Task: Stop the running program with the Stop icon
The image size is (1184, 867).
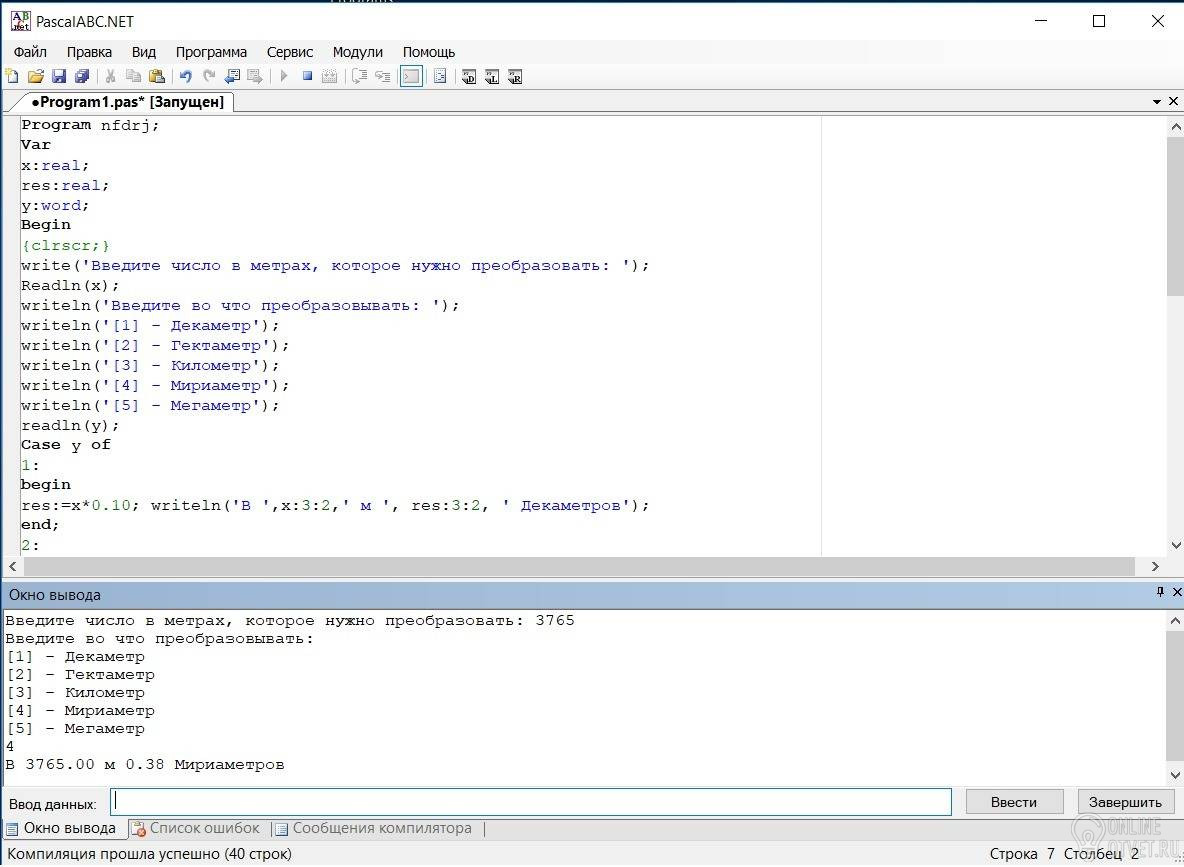Action: pos(308,77)
